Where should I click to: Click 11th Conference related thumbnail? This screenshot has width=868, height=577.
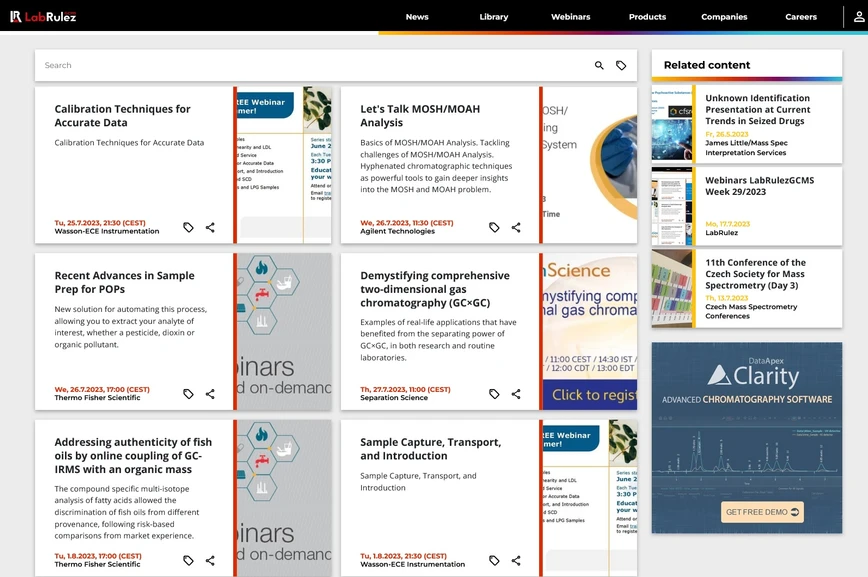(x=672, y=288)
